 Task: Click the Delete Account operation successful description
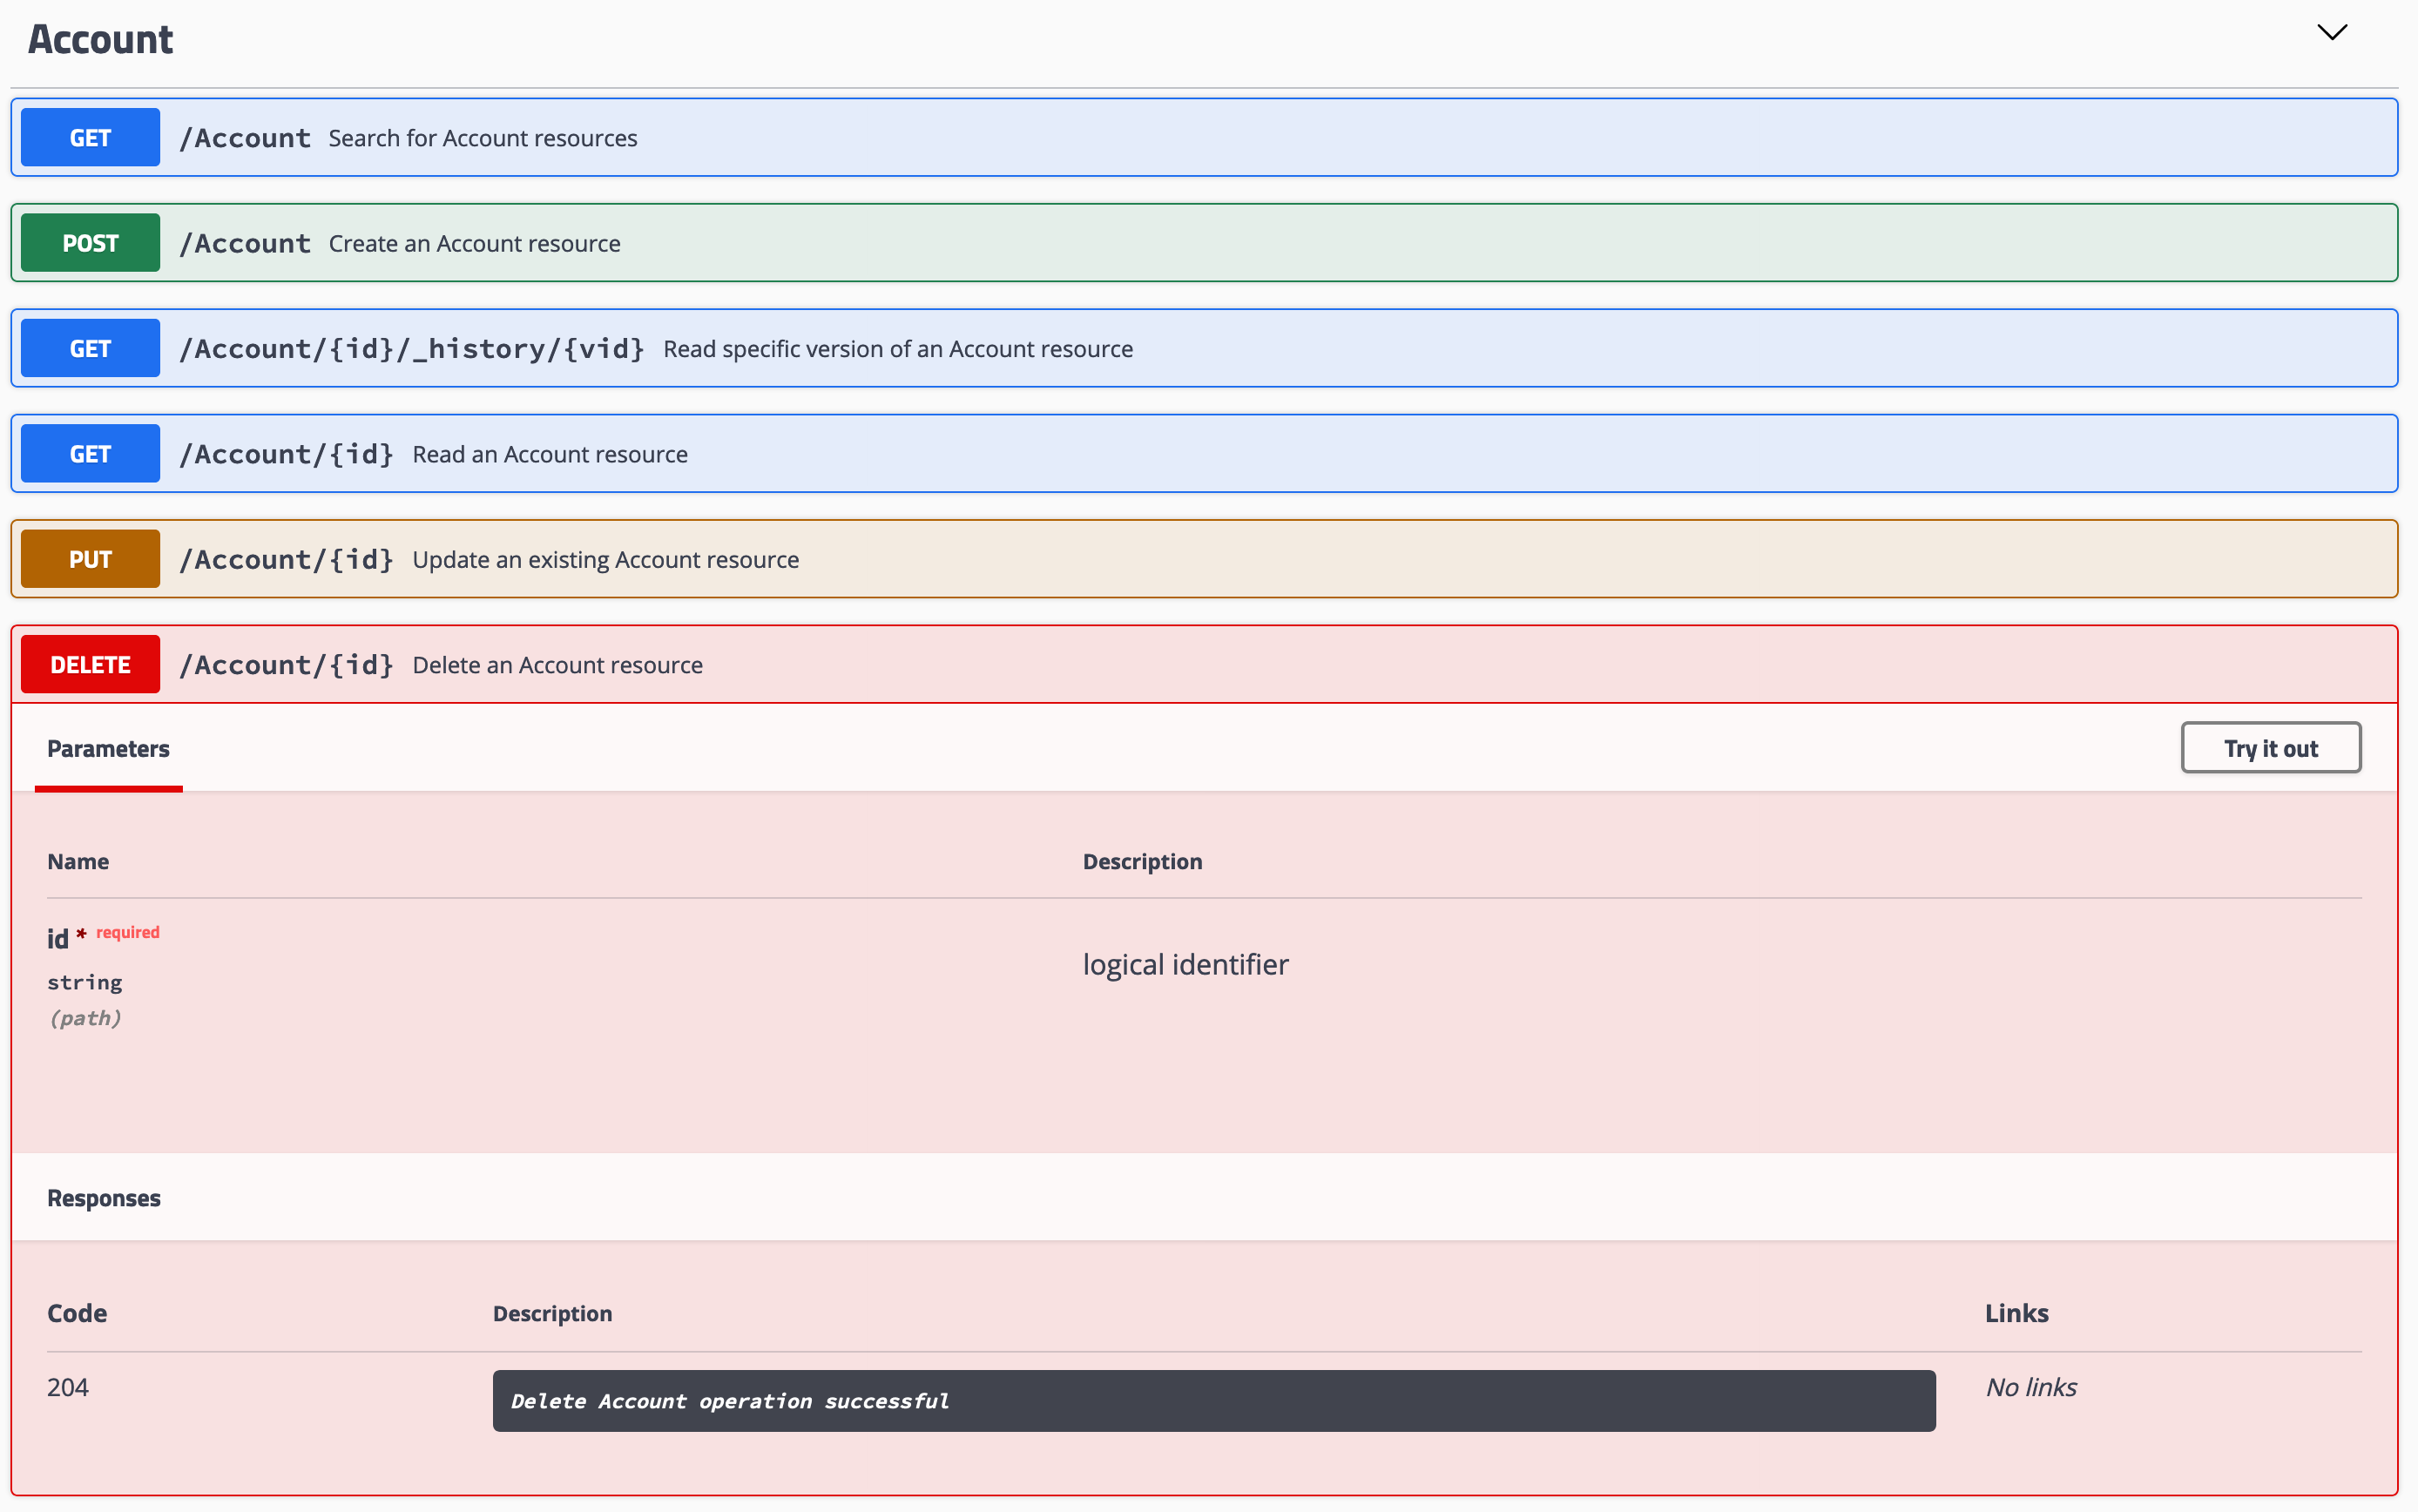730,1400
